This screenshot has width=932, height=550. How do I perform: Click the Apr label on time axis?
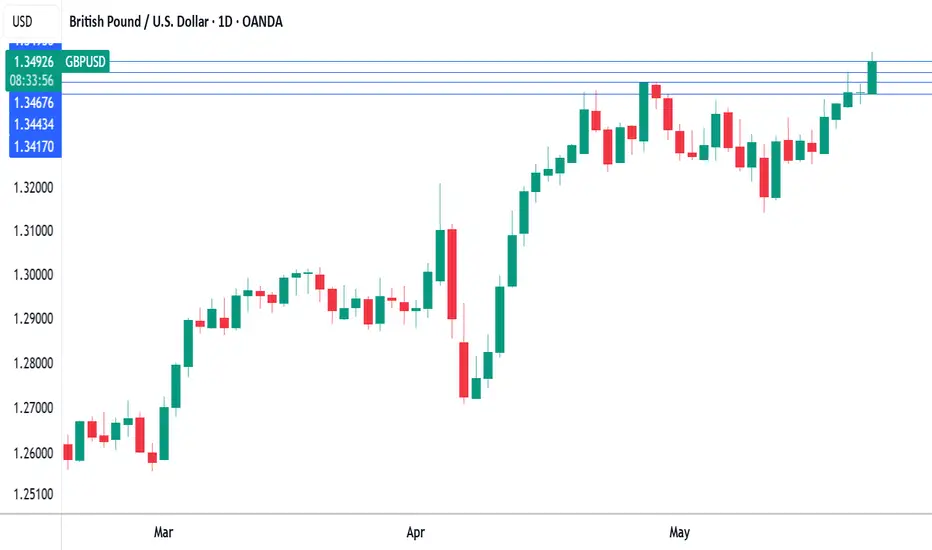pos(415,532)
